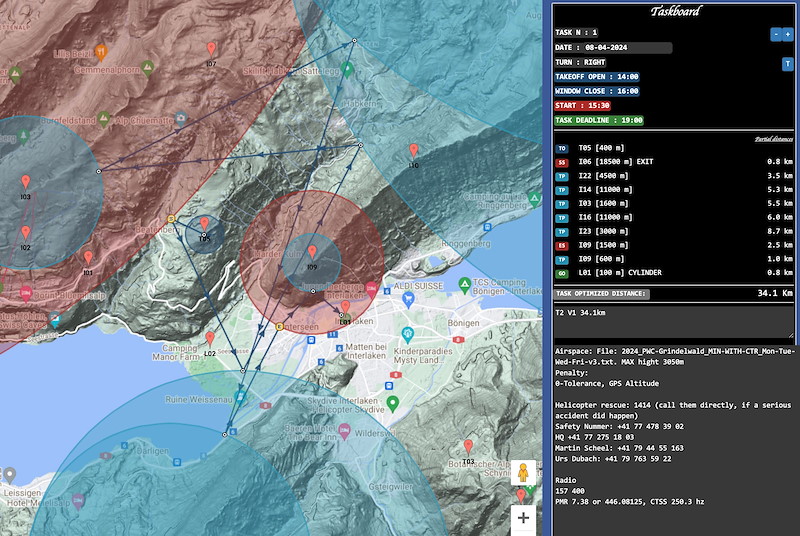
Task: Click the Partial distances header
Action: [774, 139]
